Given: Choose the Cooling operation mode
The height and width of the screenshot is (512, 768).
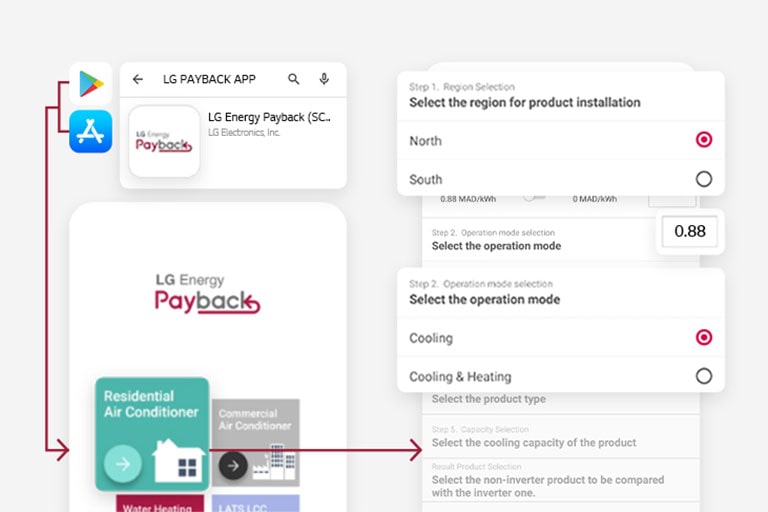Looking at the screenshot, I should 703,338.
